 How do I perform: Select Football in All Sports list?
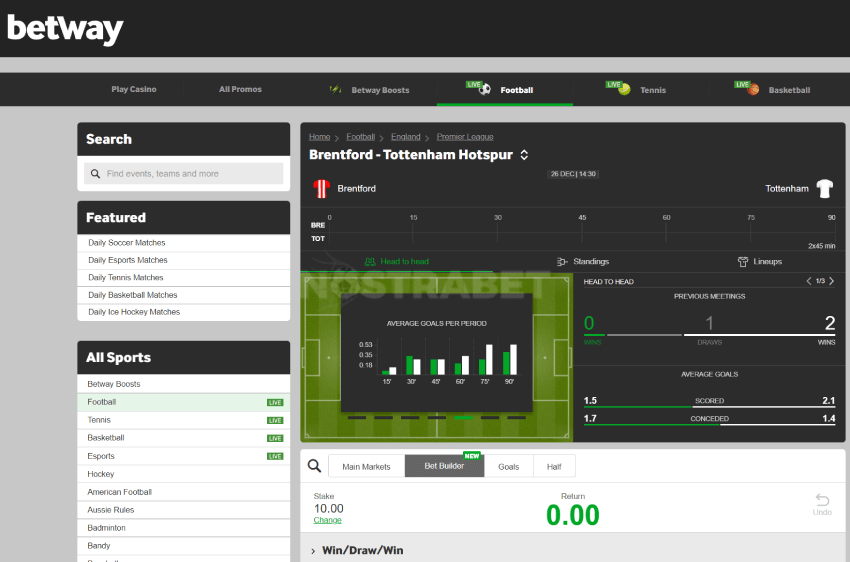[x=184, y=402]
